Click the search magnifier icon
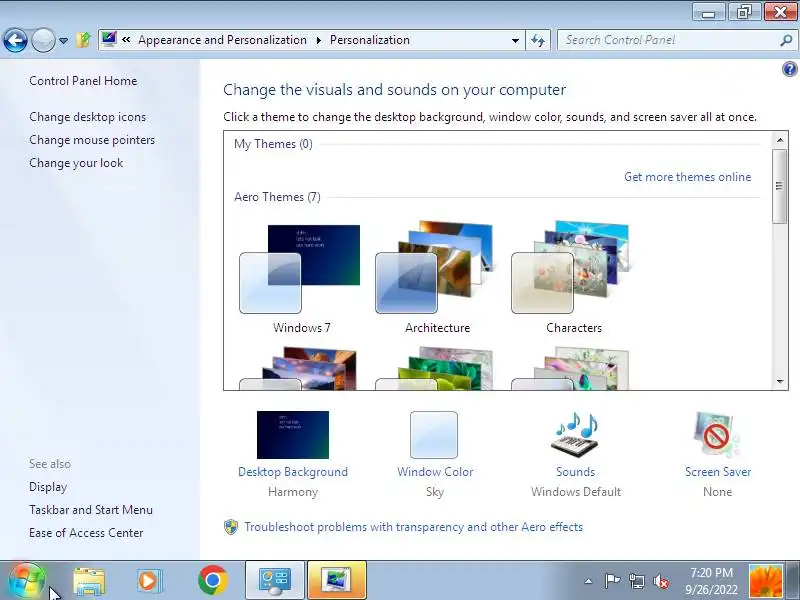Image resolution: width=800 pixels, height=600 pixels. click(x=786, y=40)
